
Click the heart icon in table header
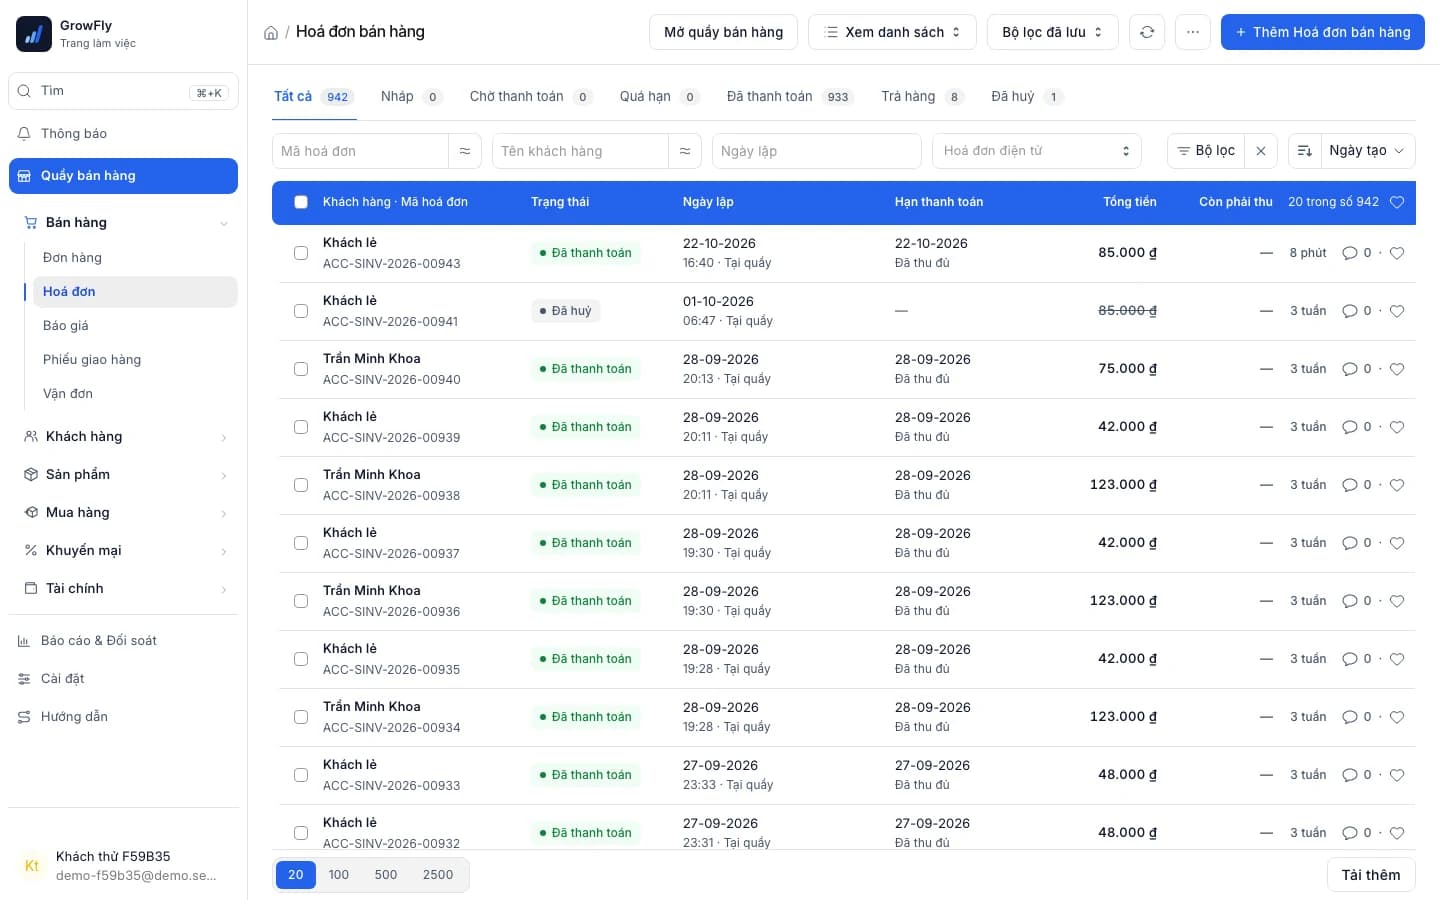(1397, 202)
